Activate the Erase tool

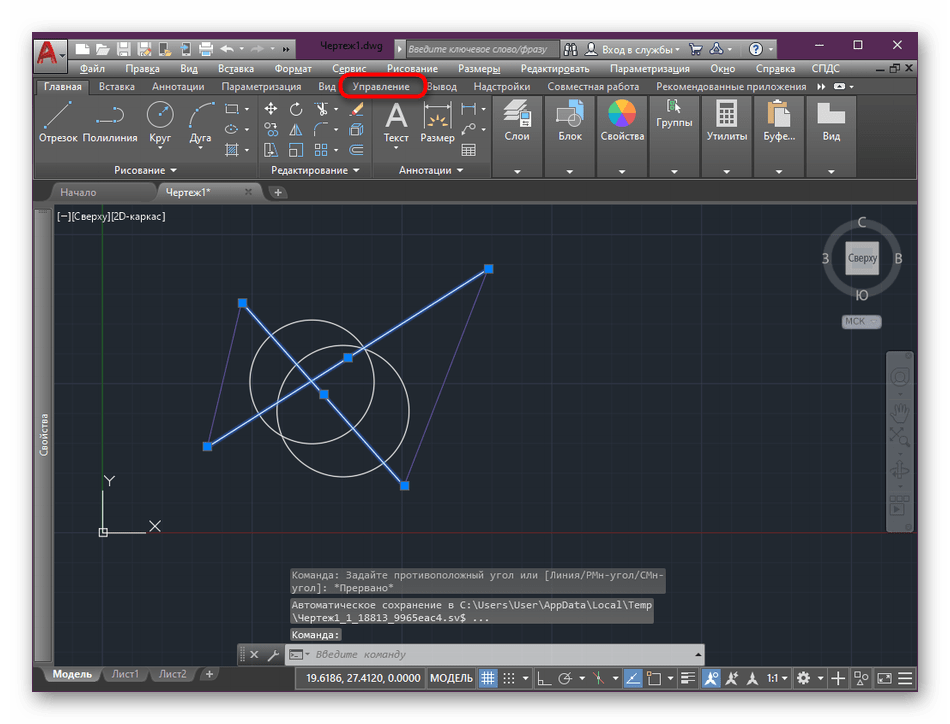tap(356, 109)
